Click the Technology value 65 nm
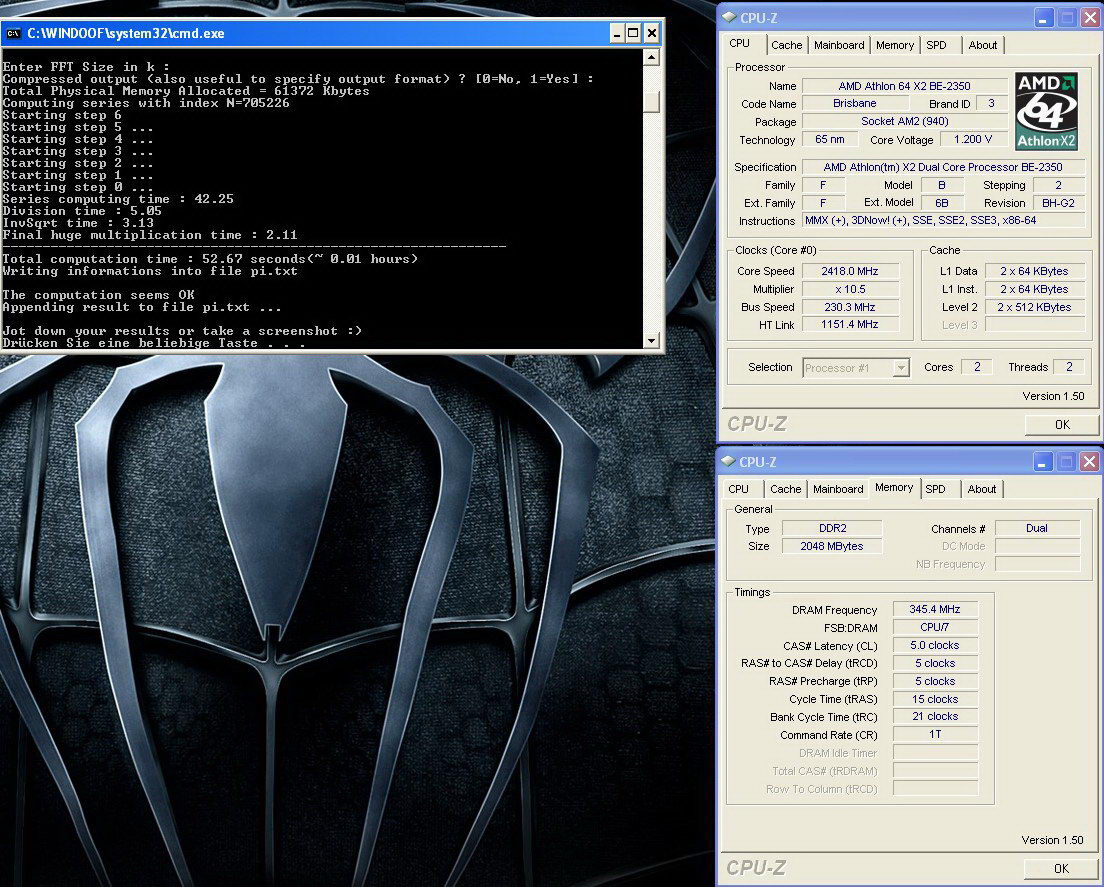Viewport: 1104px width, 887px height. click(x=829, y=139)
